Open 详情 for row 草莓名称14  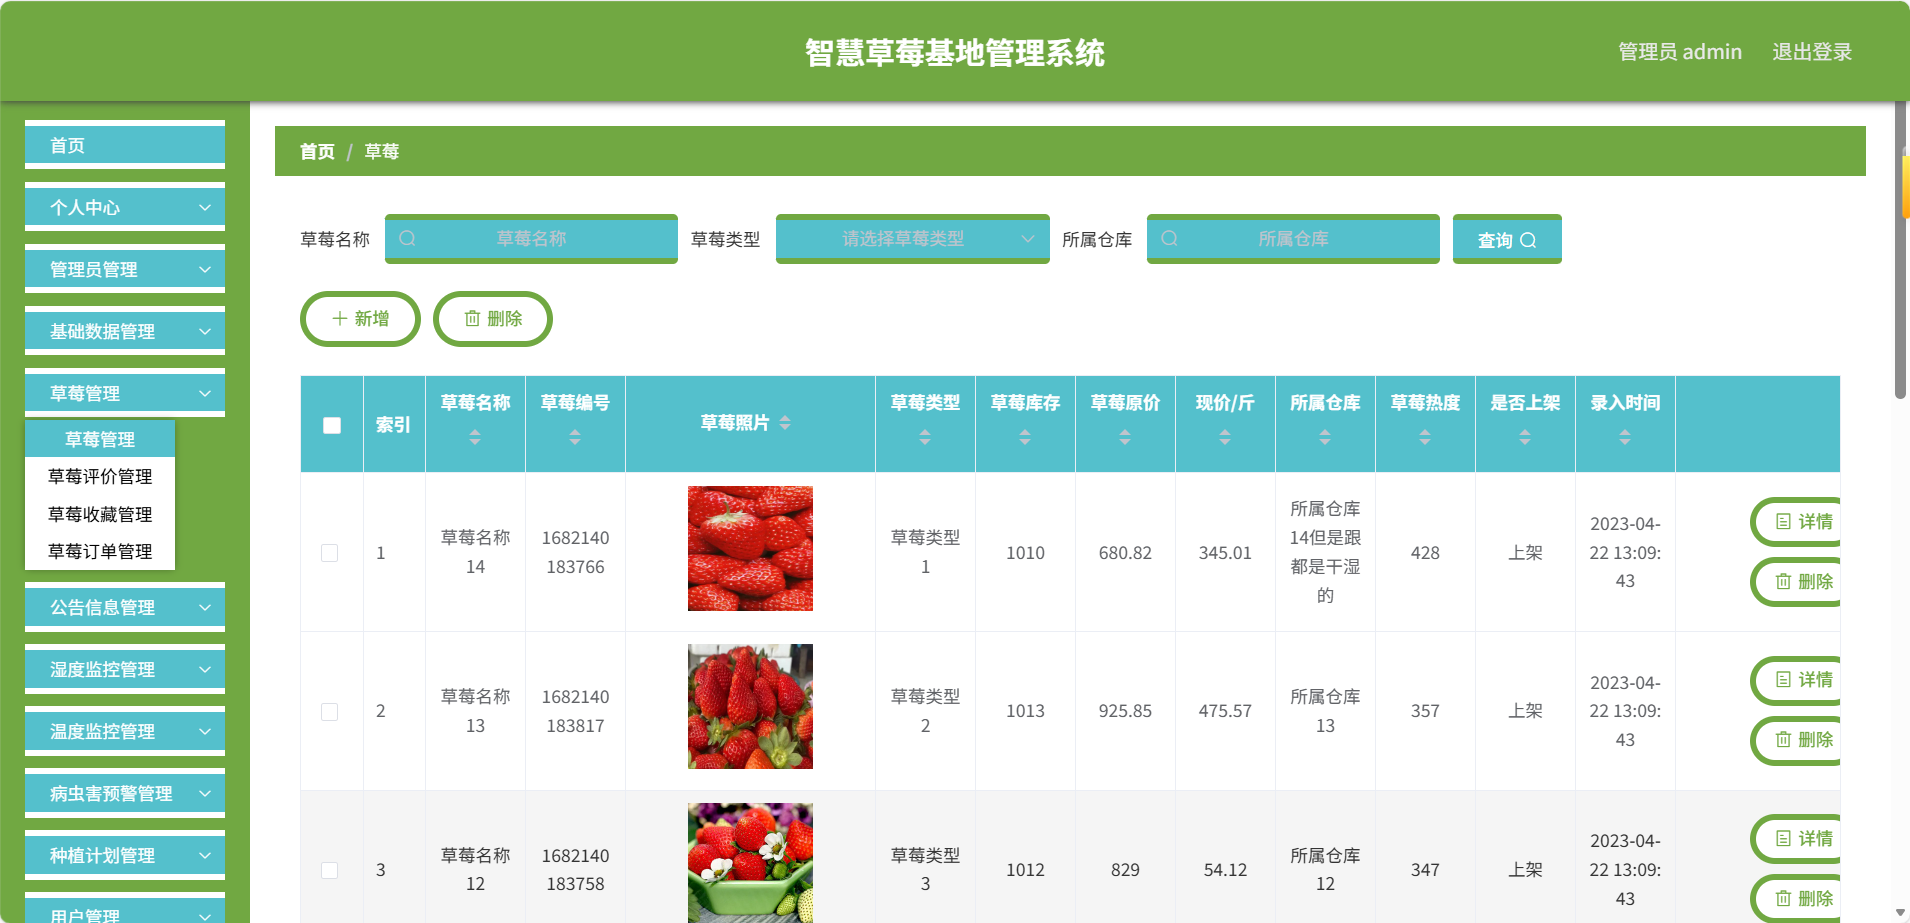pyautogui.click(x=1797, y=522)
